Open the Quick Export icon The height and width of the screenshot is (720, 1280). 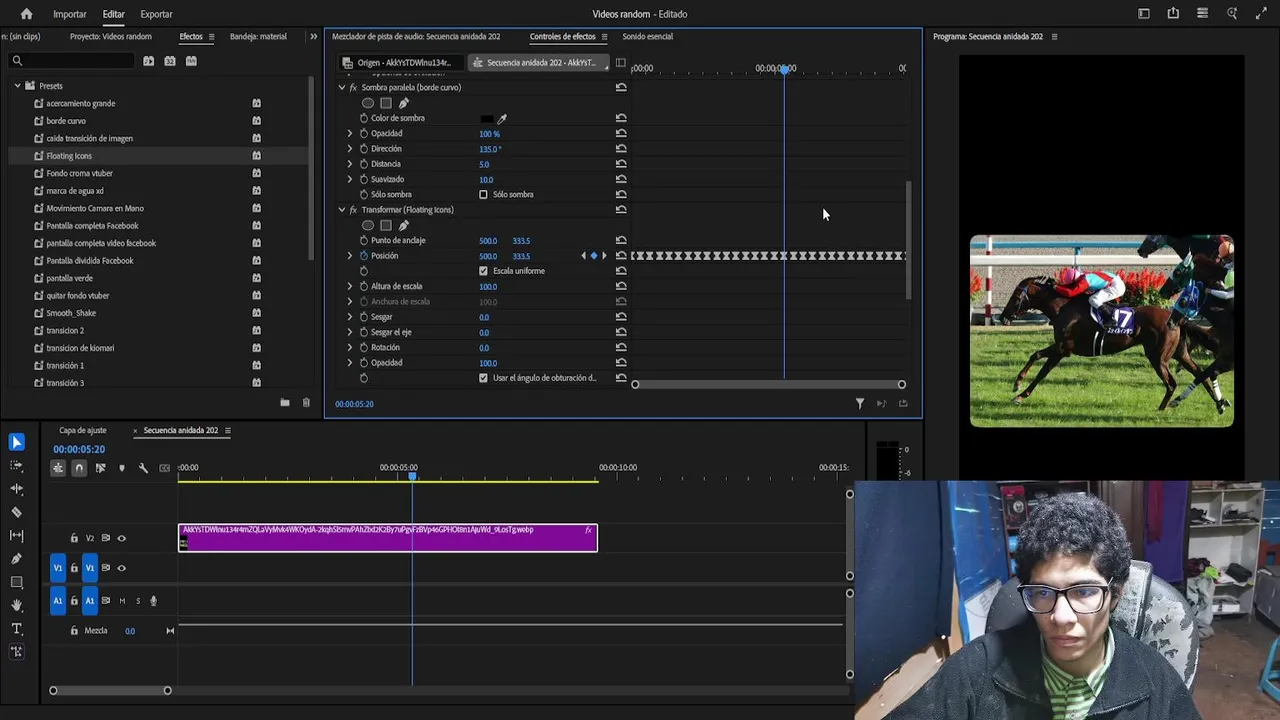pos(1173,14)
